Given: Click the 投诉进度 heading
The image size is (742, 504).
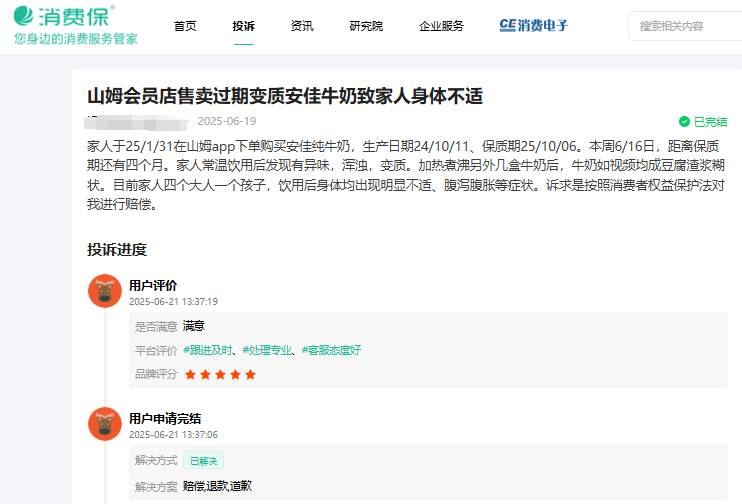Looking at the screenshot, I should point(117,249).
